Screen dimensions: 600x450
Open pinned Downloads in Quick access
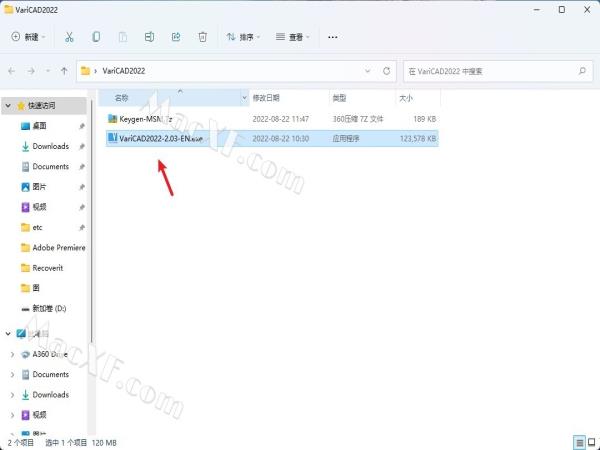coord(51,146)
